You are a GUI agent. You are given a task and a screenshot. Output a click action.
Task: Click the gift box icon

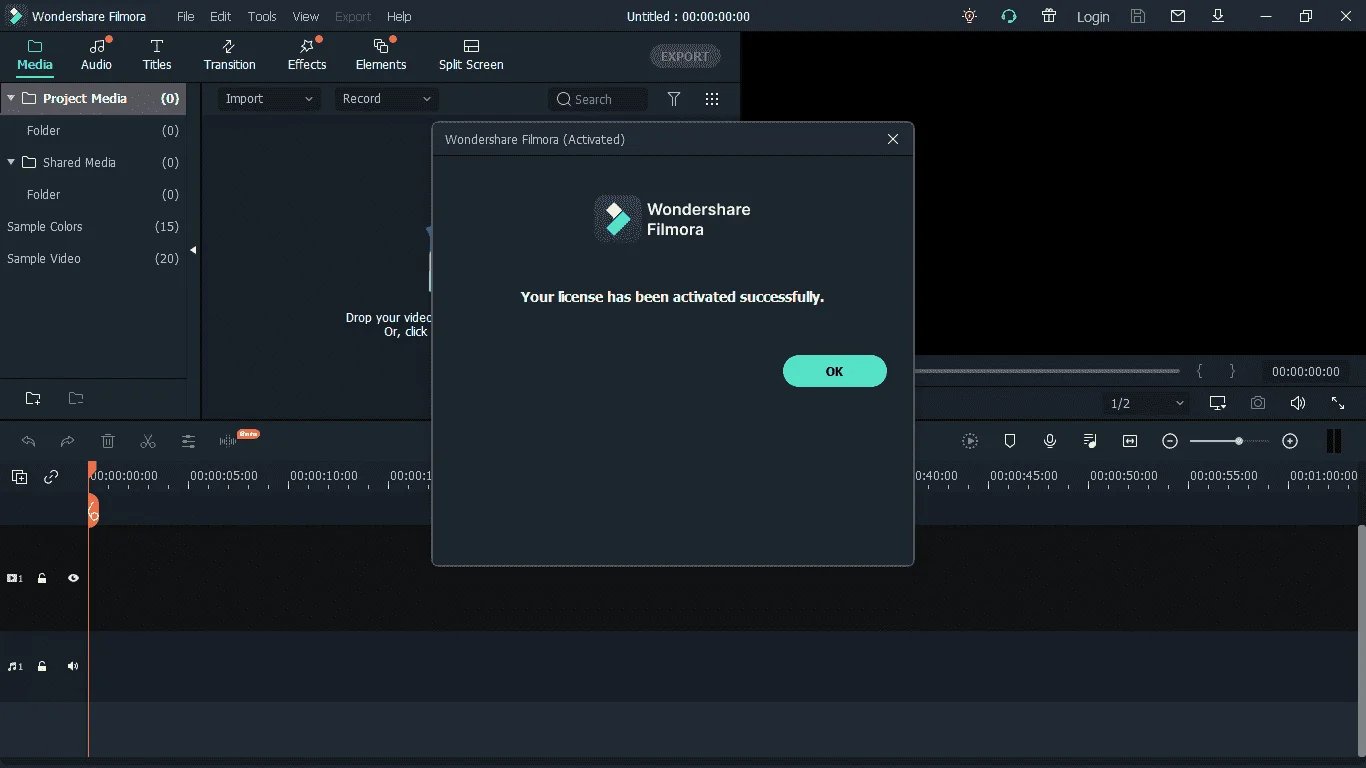[x=1048, y=16]
